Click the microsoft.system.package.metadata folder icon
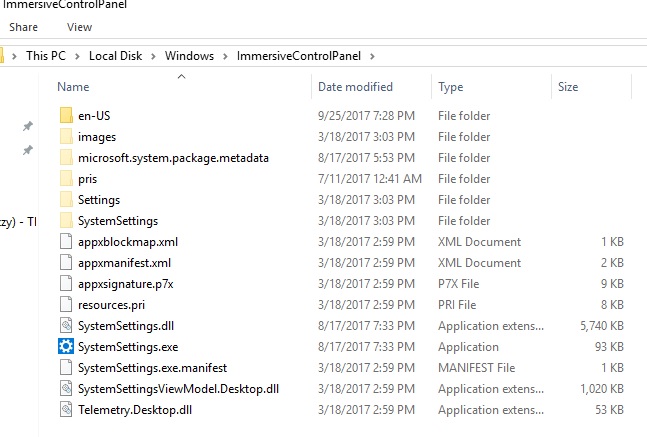The width and height of the screenshot is (647, 437). point(66,158)
